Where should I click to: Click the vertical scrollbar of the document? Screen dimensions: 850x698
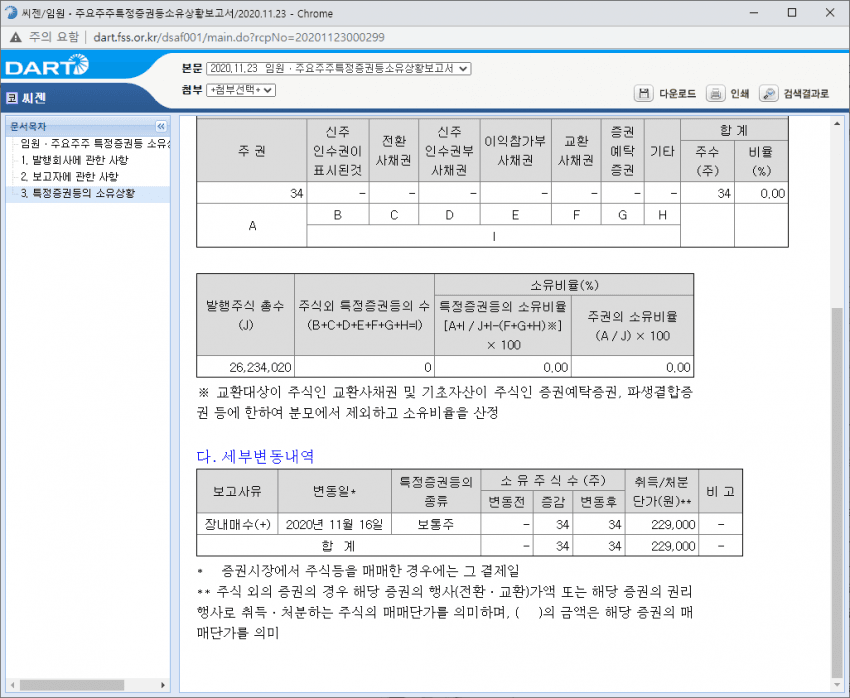836,450
